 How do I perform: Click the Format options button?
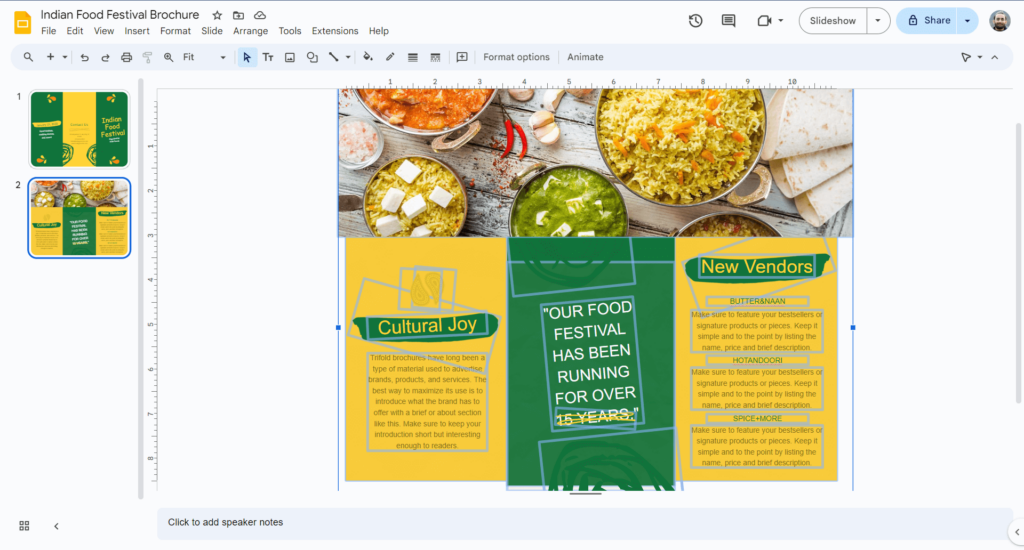516,57
